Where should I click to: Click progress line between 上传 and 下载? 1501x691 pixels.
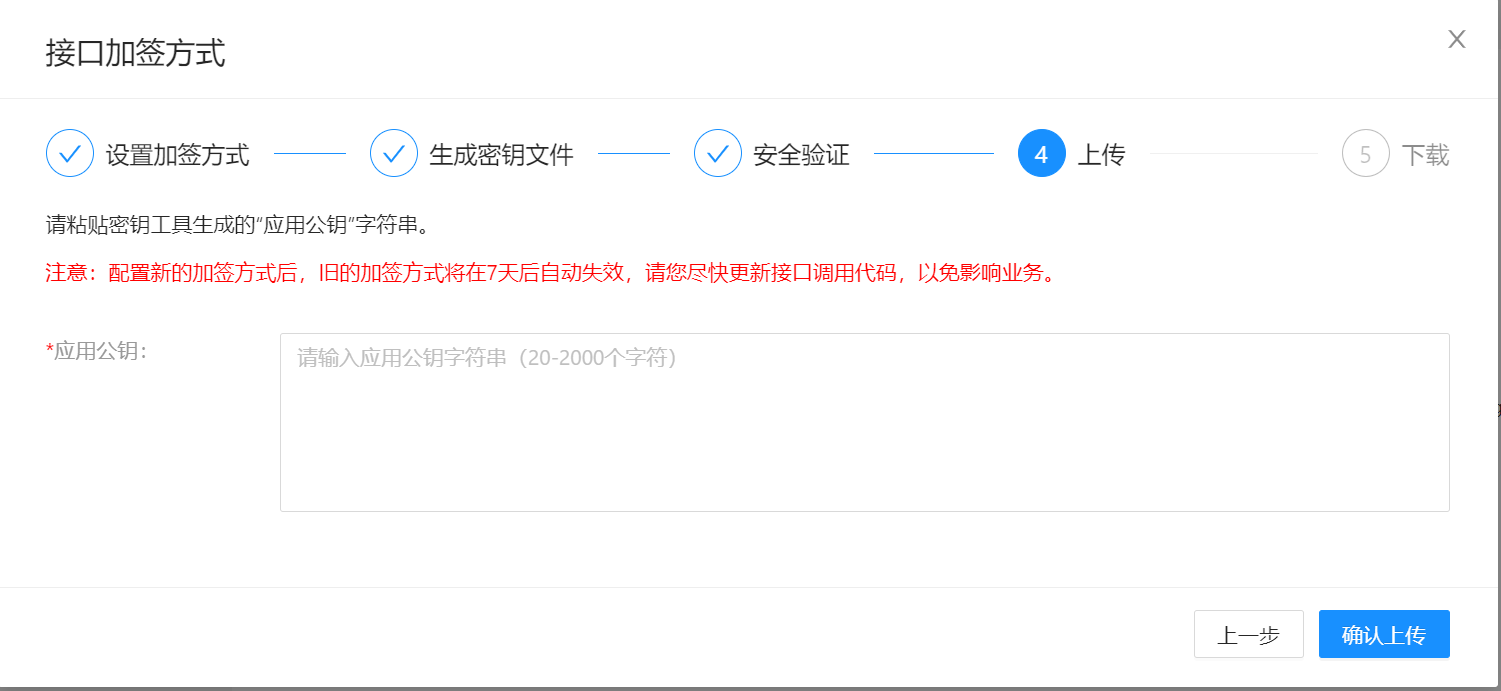click(x=1234, y=154)
